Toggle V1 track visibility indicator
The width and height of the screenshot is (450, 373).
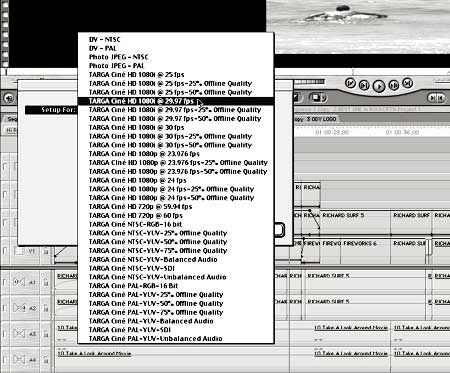pos(5,251)
